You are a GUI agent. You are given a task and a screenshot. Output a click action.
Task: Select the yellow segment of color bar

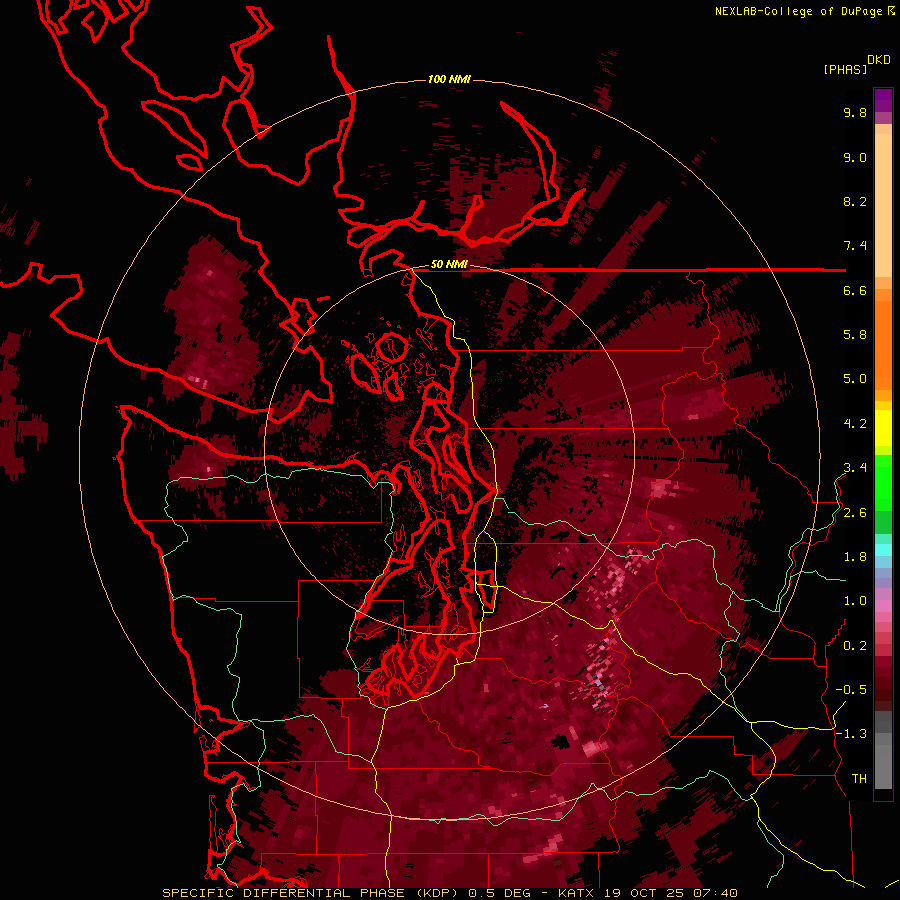point(883,428)
